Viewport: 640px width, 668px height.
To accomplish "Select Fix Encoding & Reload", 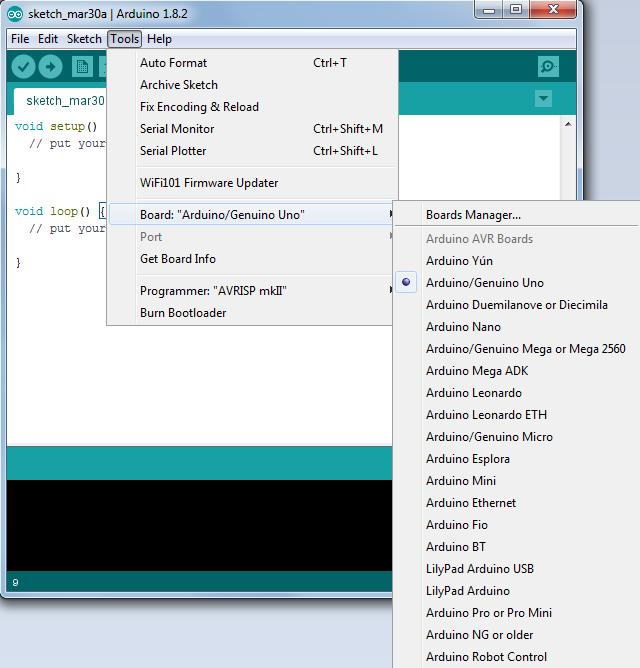I will tap(252, 107).
